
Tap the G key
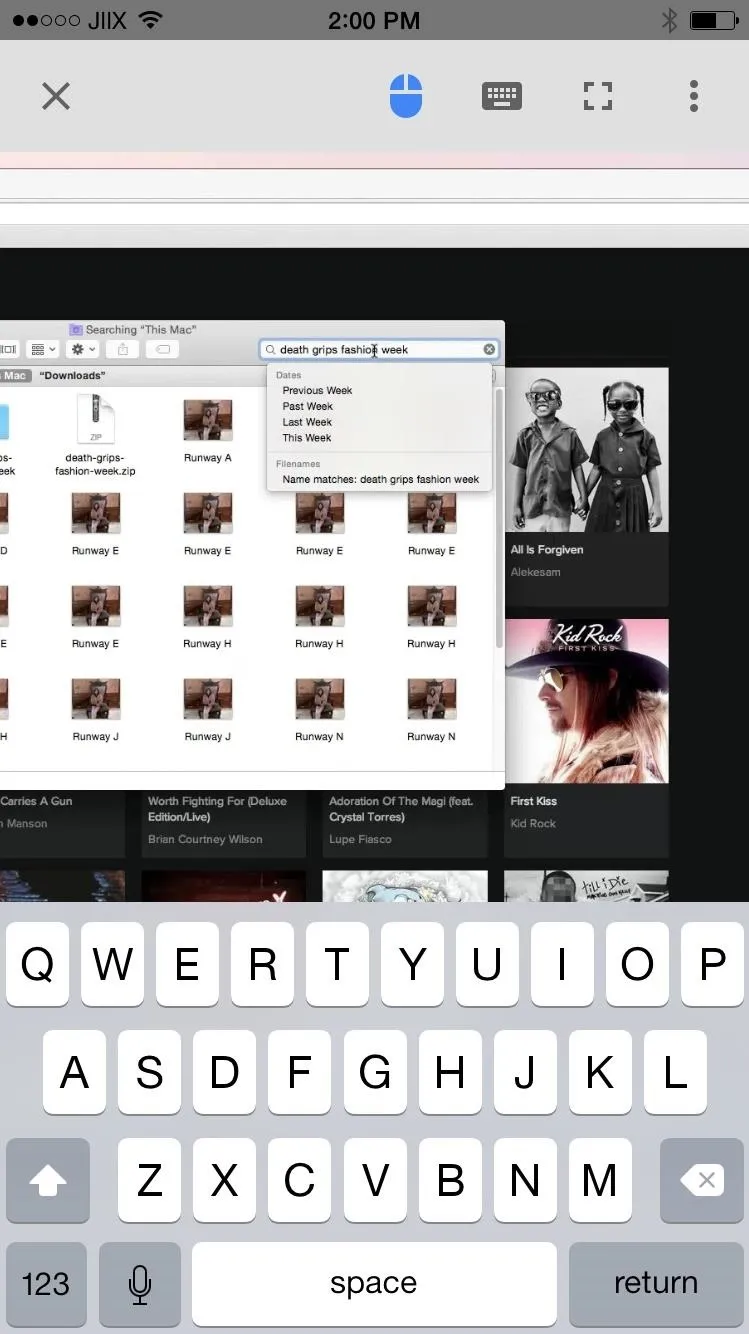(x=374, y=1072)
